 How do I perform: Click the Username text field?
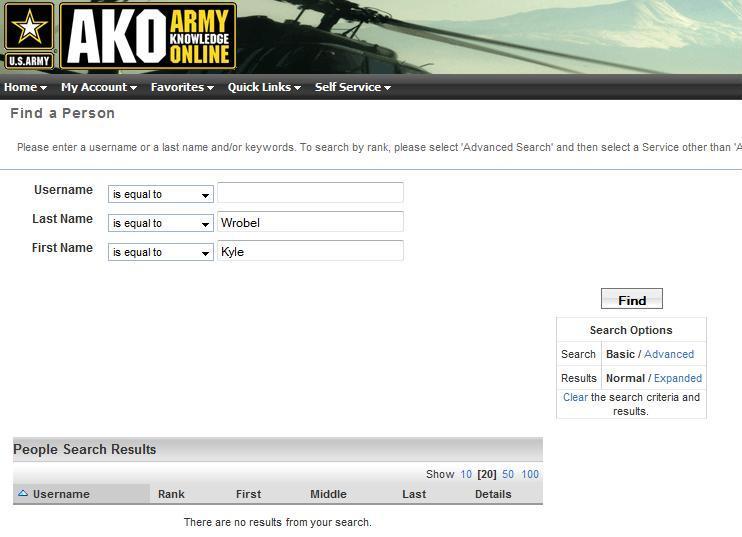pyautogui.click(x=310, y=193)
